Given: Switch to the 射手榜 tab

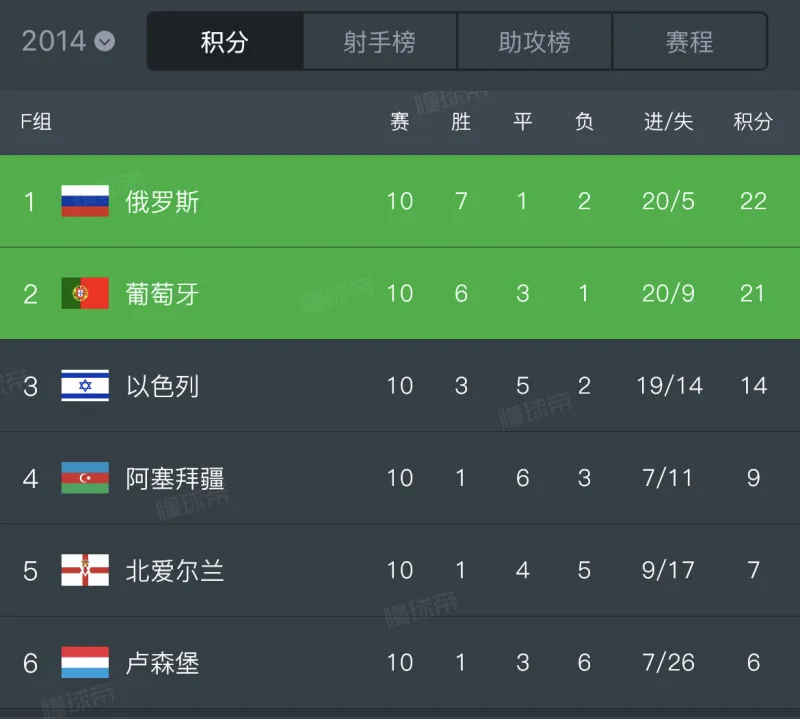Looking at the screenshot, I should click(x=379, y=42).
